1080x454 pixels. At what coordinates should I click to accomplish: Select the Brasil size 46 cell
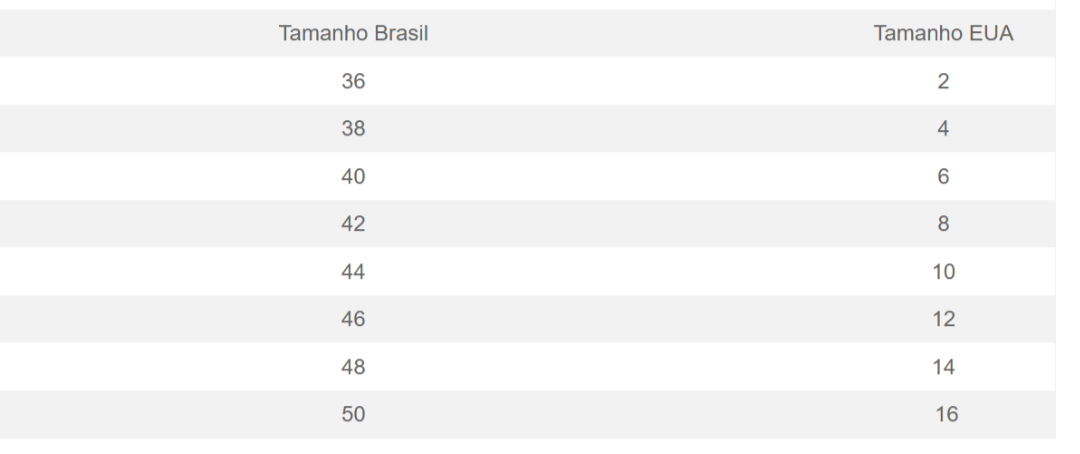tap(353, 319)
